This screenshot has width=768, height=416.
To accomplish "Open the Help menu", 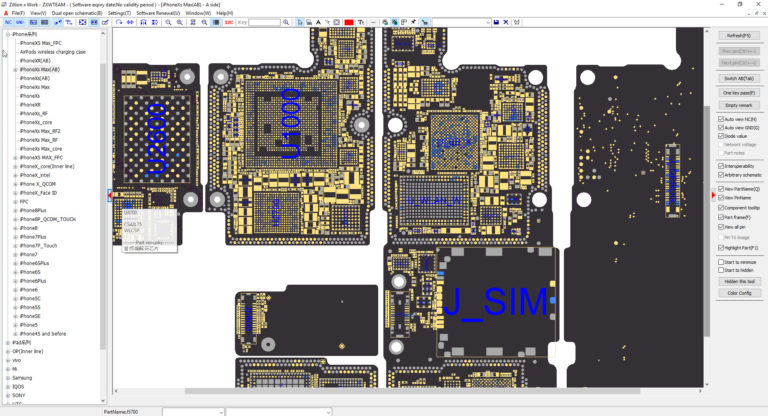I will [225, 13].
